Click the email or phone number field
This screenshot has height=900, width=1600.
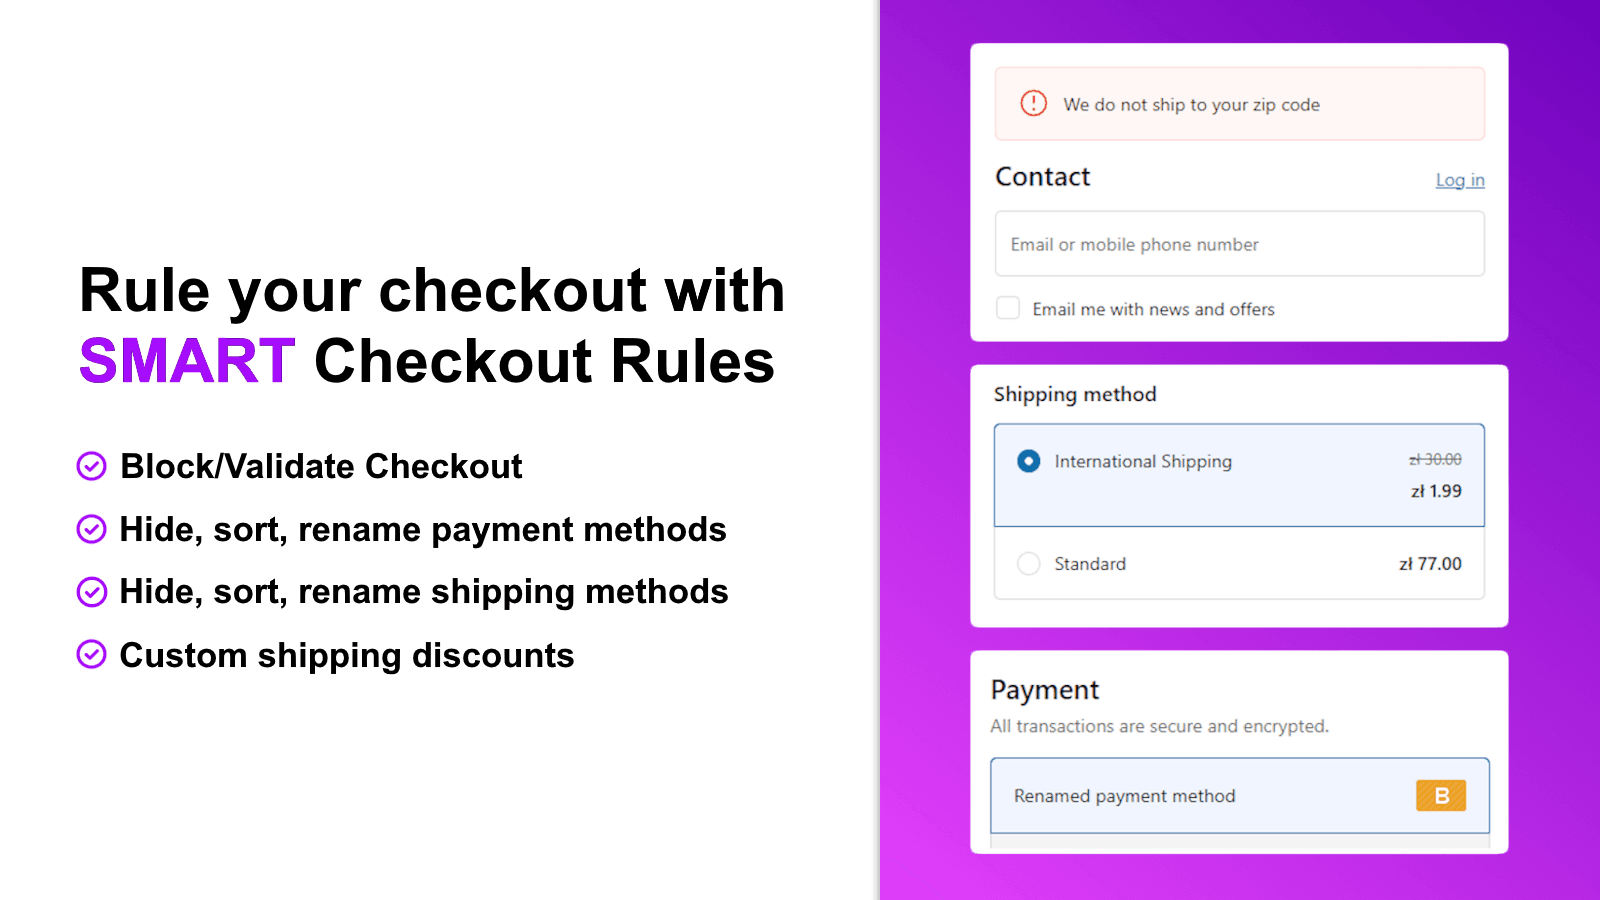(1239, 243)
